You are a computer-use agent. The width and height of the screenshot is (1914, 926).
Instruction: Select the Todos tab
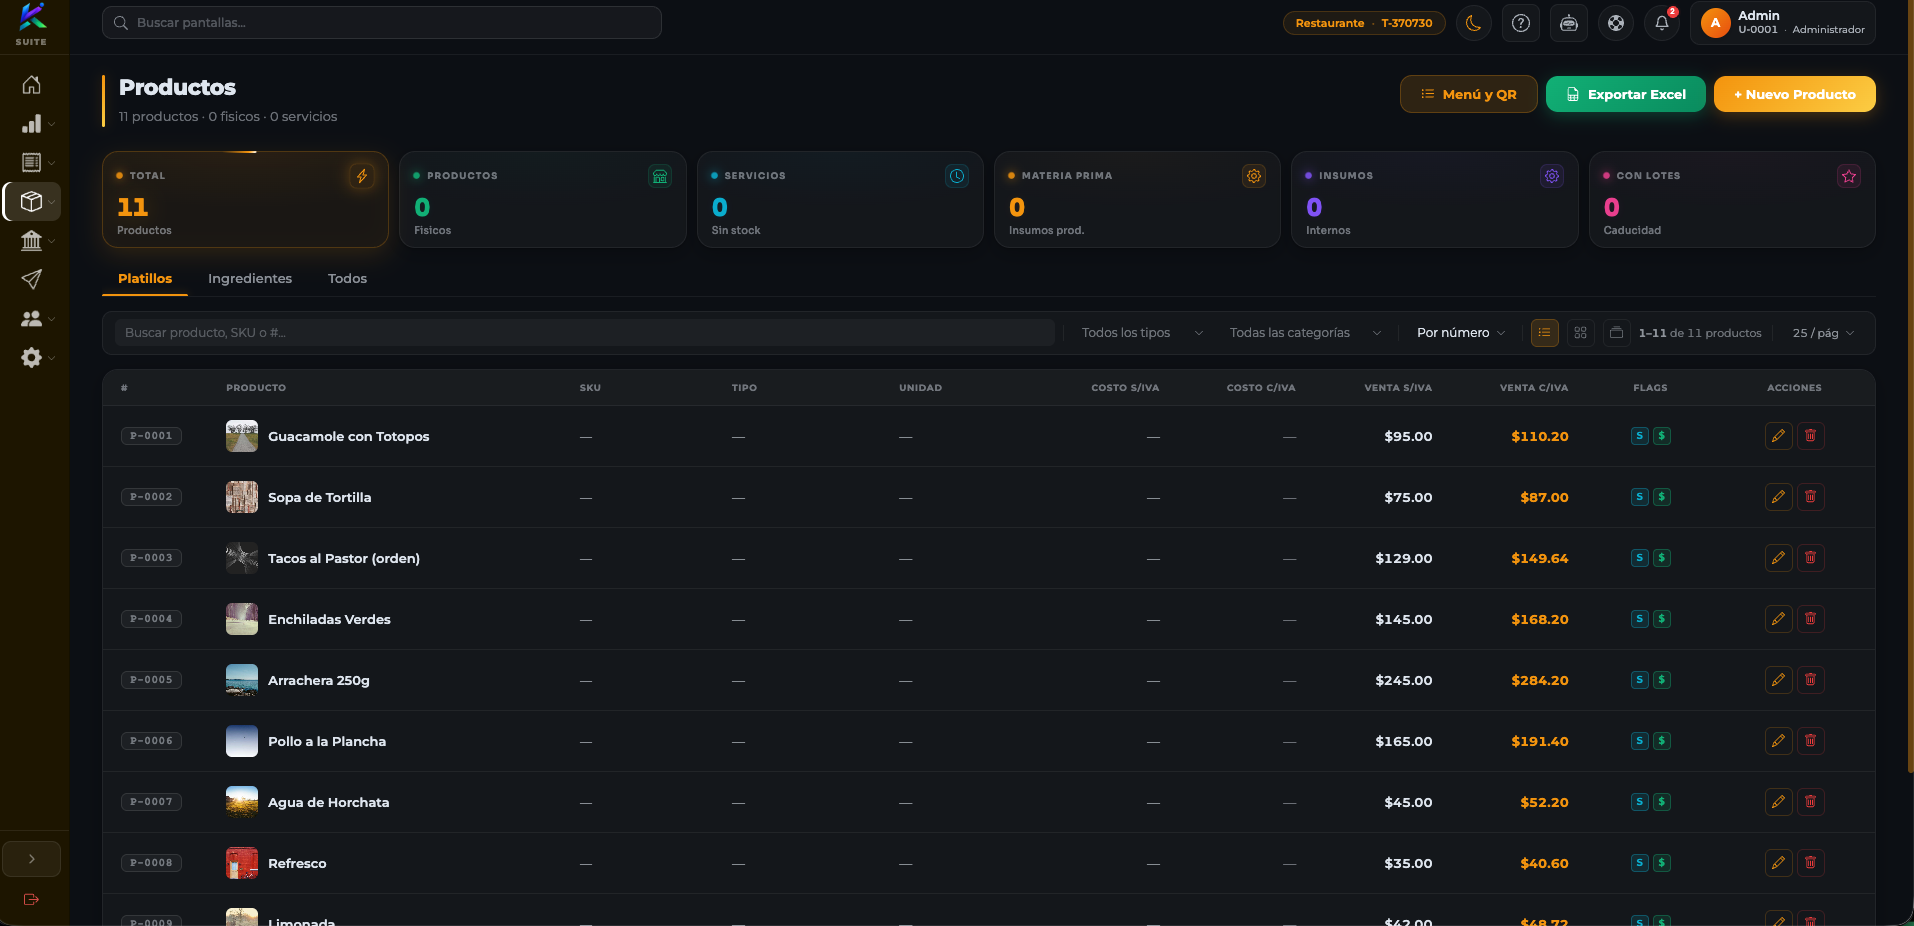347,279
